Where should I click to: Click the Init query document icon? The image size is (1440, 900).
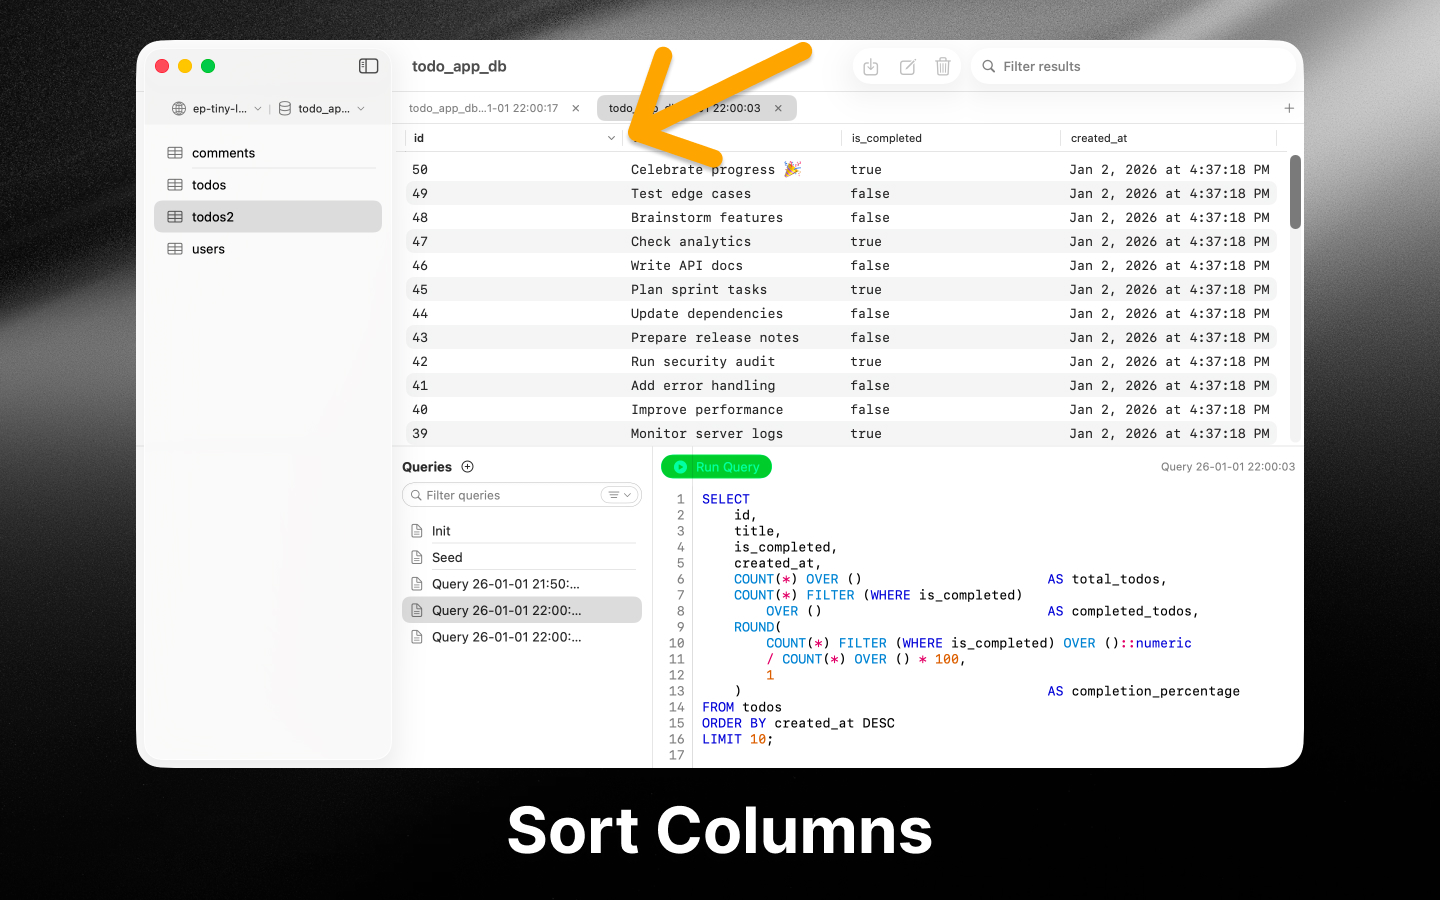417,531
